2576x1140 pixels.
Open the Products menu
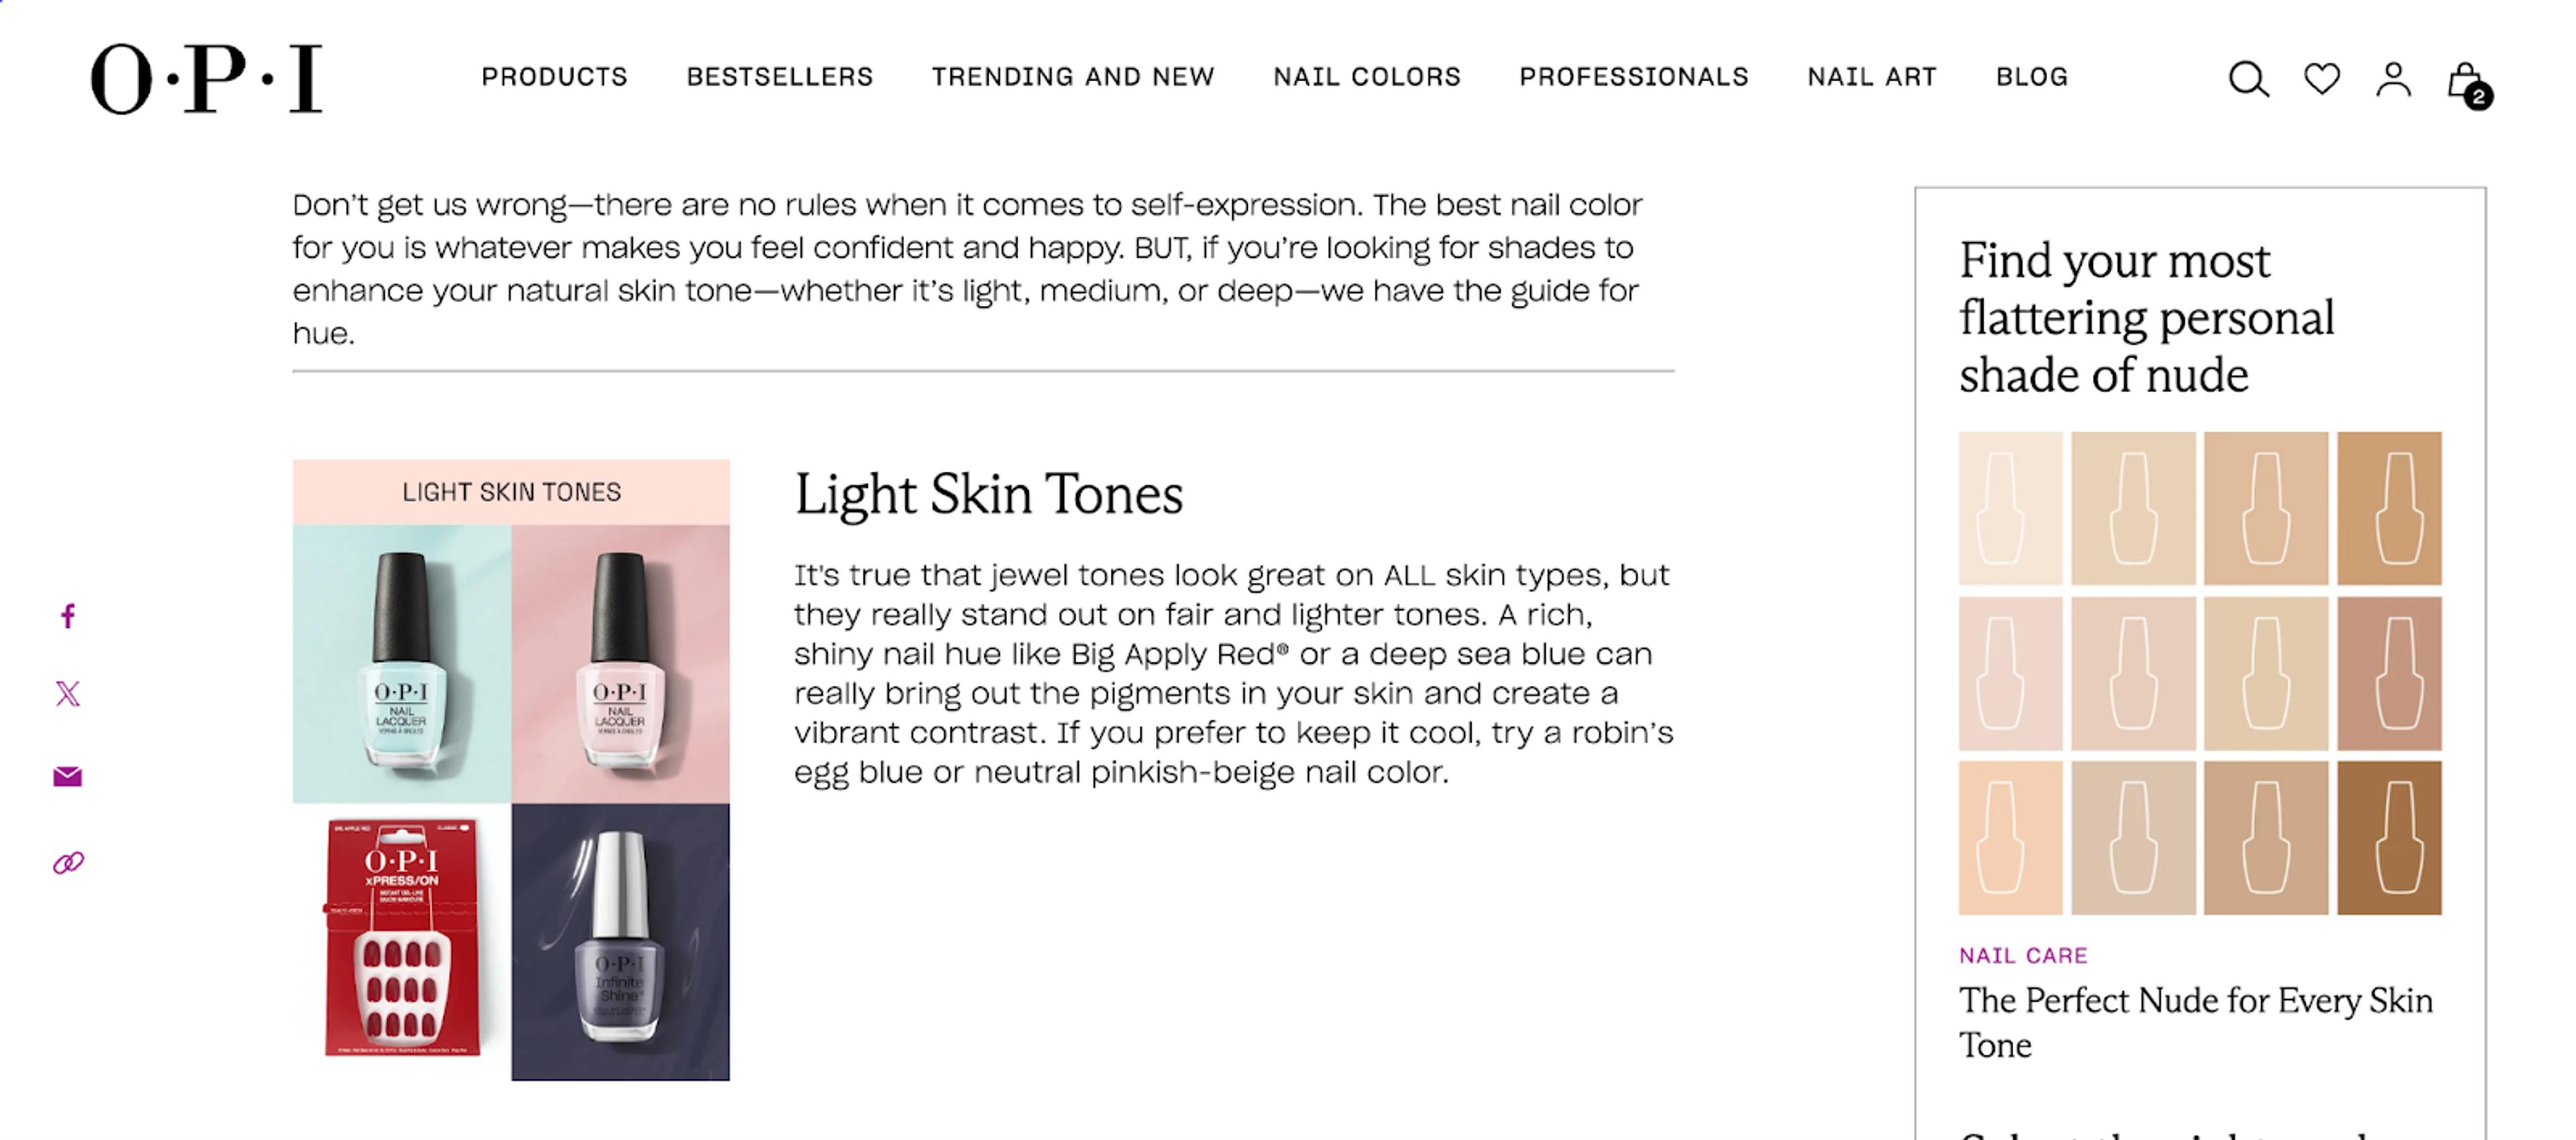pos(554,77)
